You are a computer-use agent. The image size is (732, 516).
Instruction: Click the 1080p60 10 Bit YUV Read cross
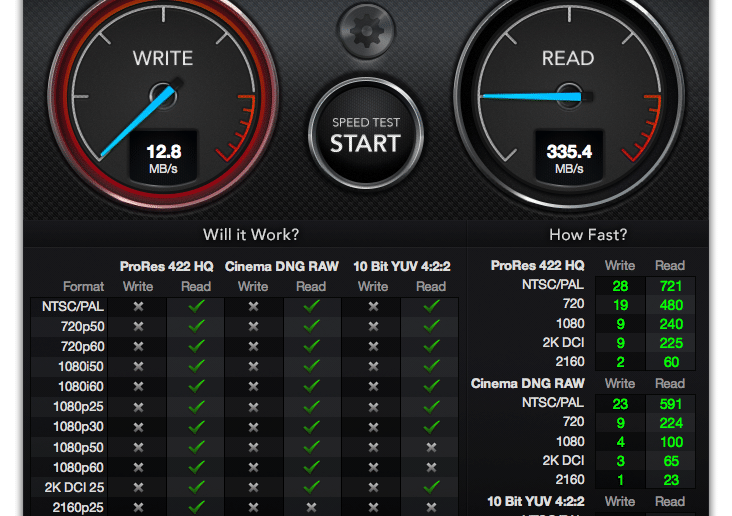coord(431,467)
